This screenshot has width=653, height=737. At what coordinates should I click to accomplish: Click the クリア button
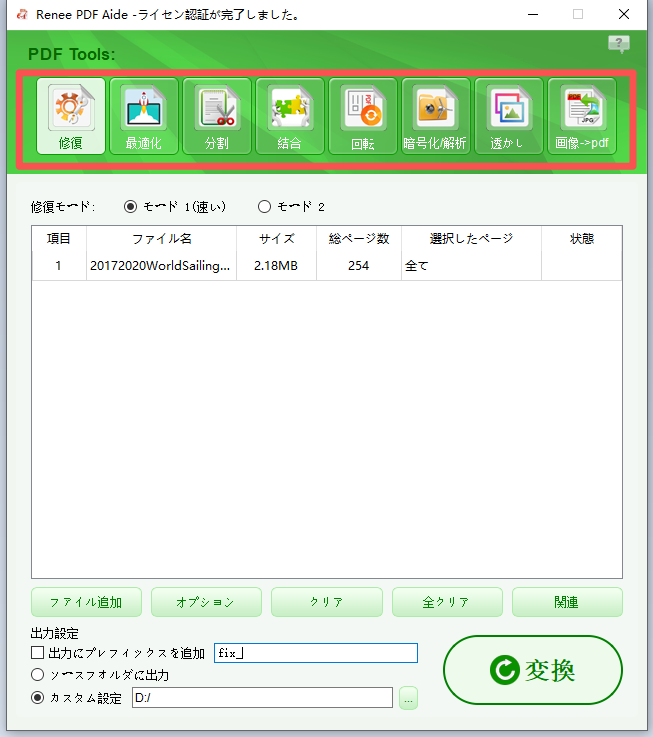pos(327,602)
